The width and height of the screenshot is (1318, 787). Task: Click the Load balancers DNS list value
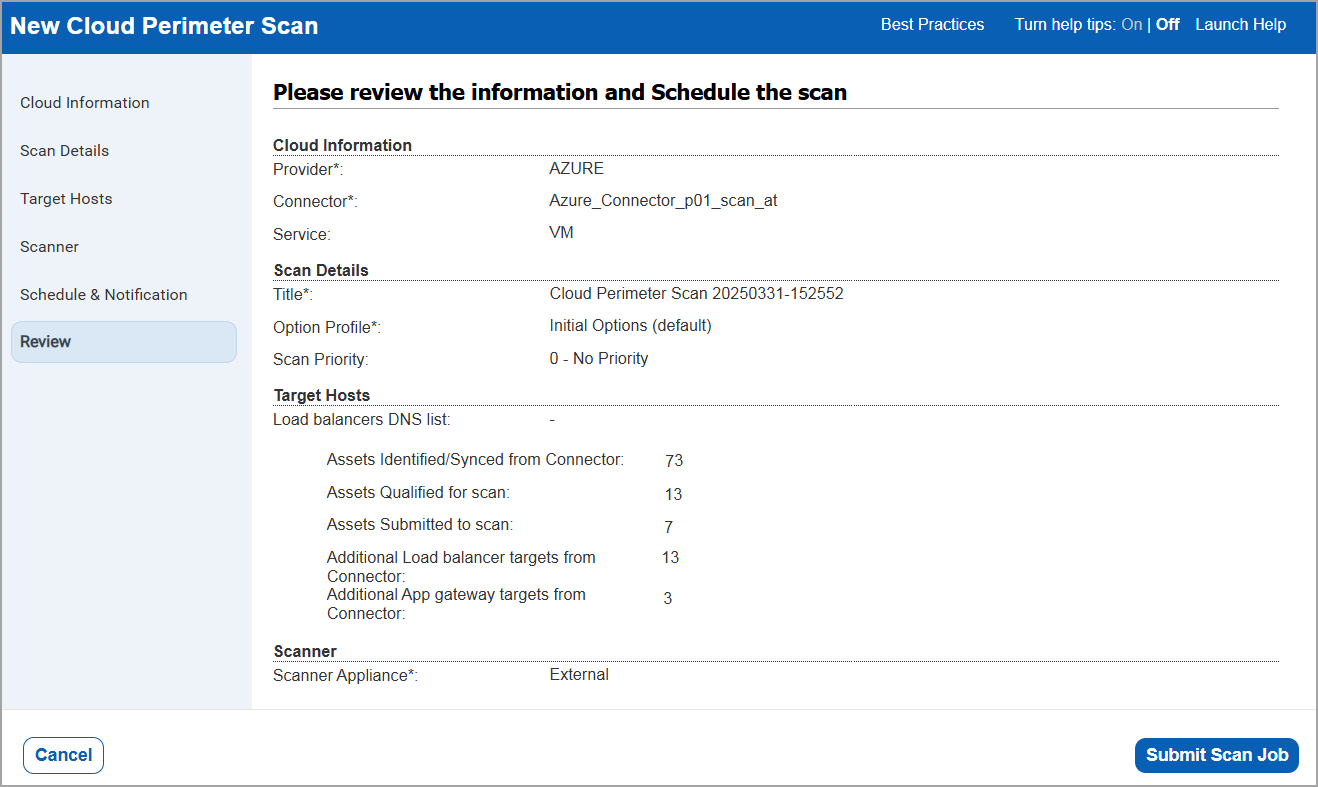click(x=552, y=419)
